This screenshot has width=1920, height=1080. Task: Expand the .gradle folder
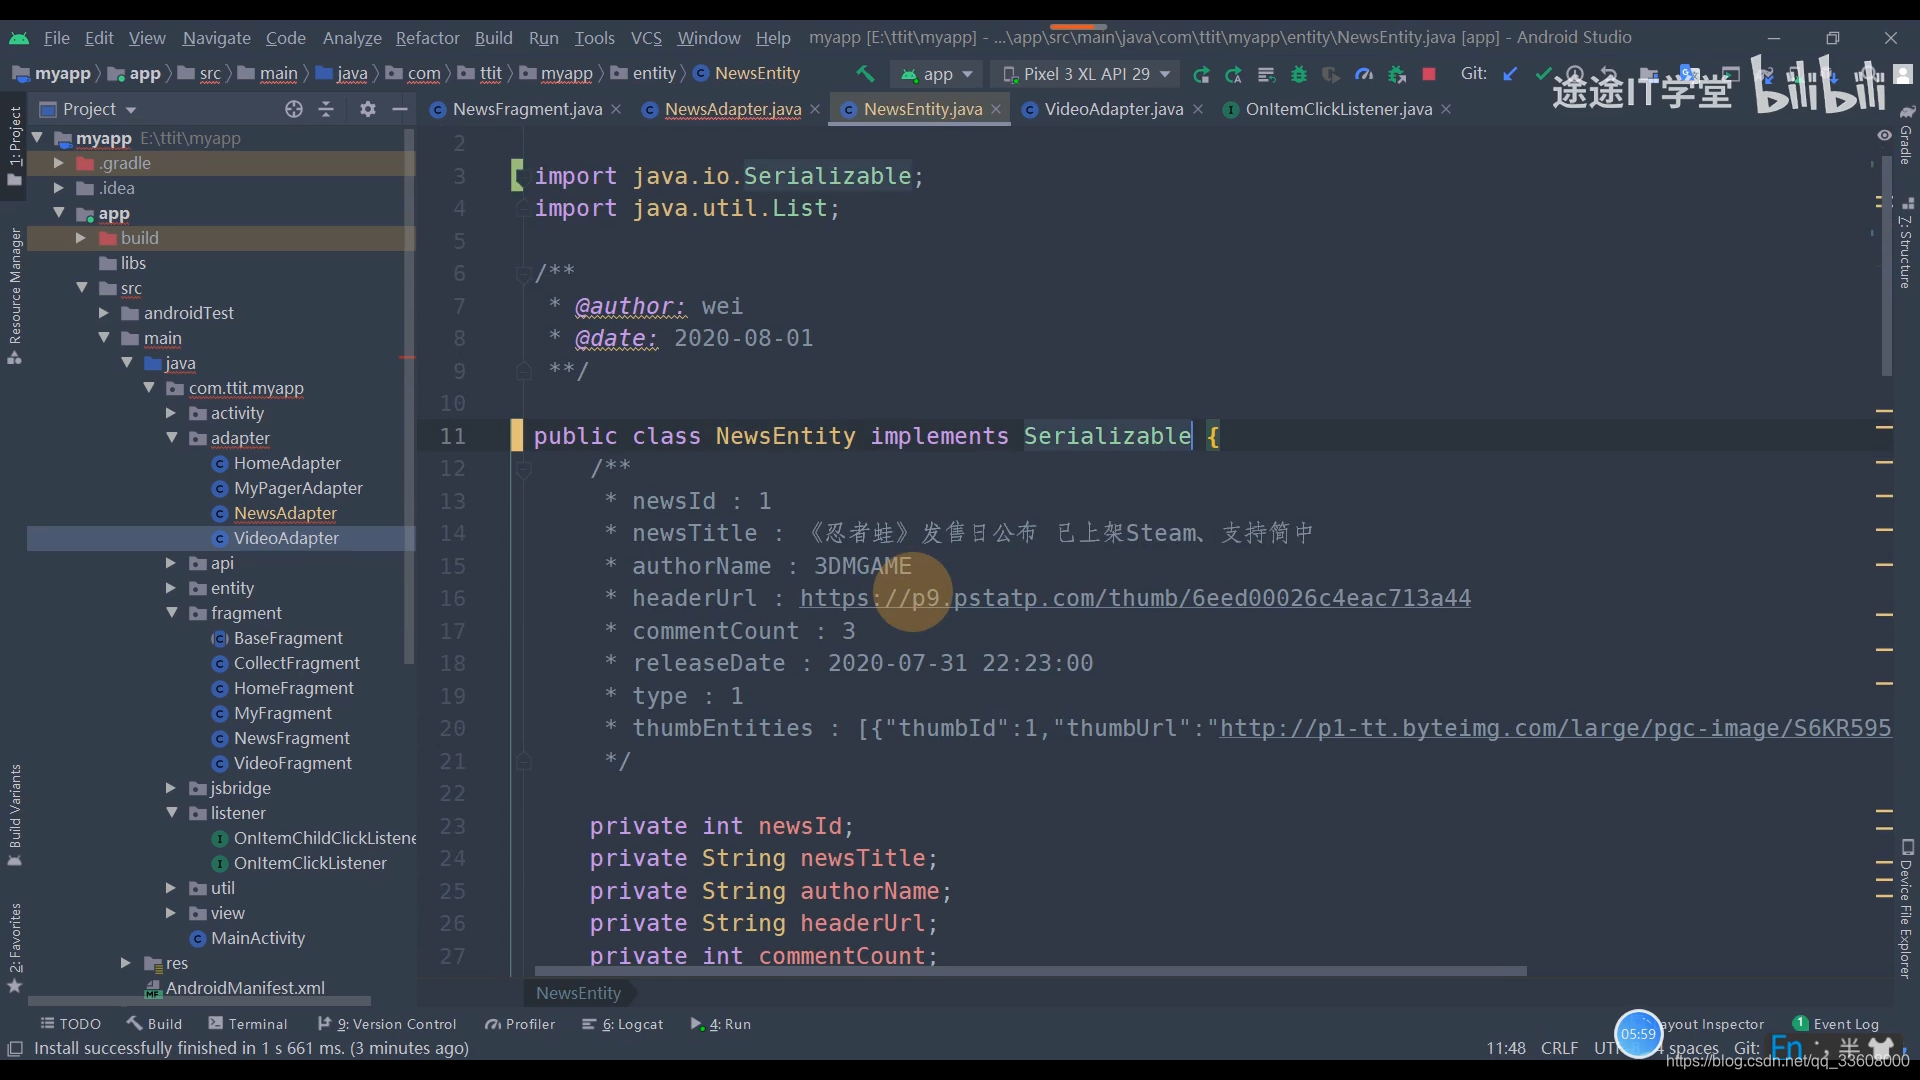58,163
